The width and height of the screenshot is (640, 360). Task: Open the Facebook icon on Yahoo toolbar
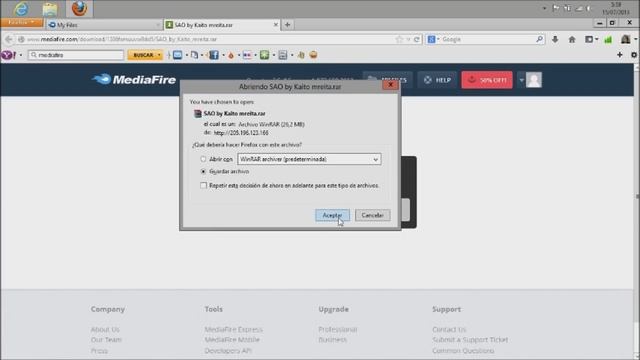214,55
